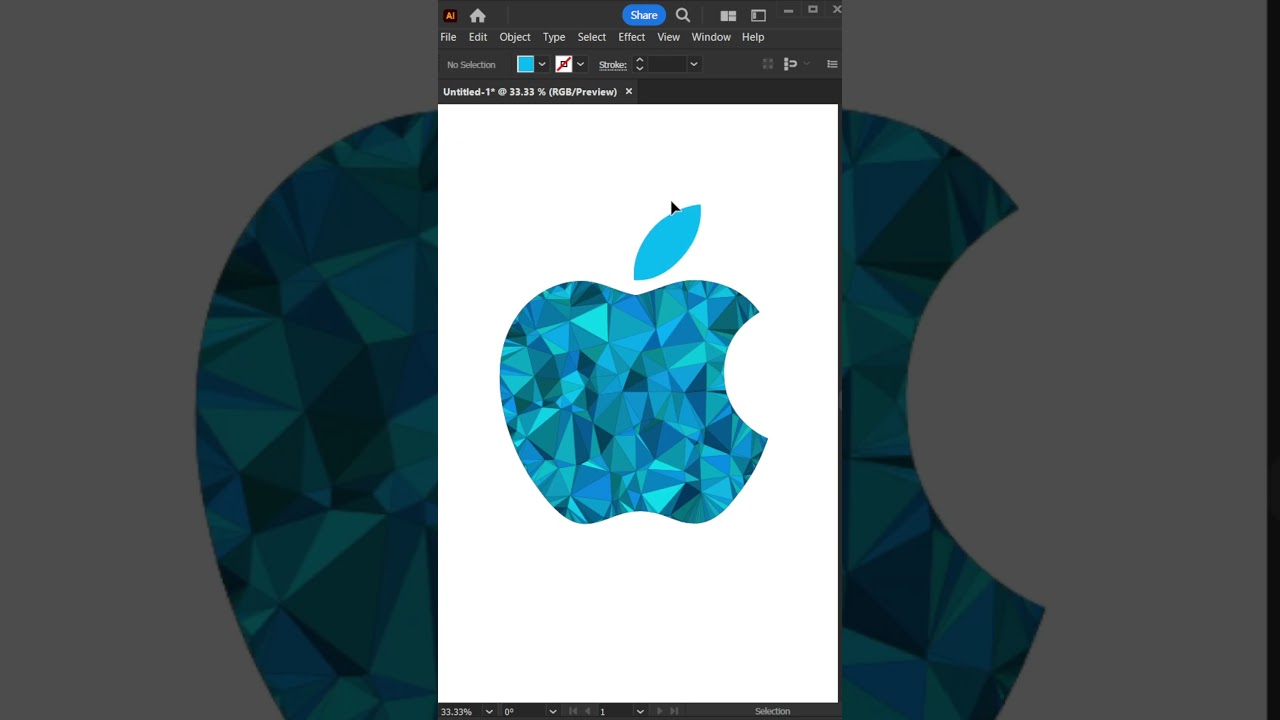The image size is (1280, 720).
Task: Expand the zoom level dropdown
Action: (489, 711)
